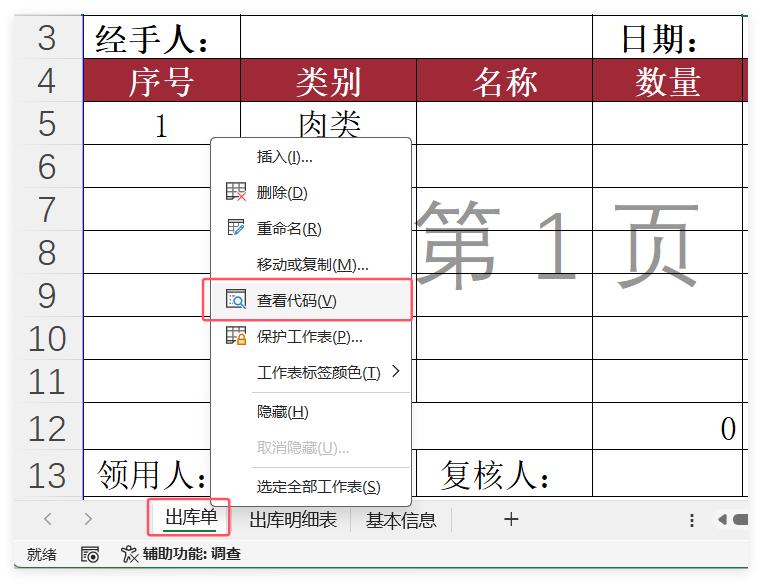Click the 序号 header cell
This screenshot has height=583, width=762.
click(162, 80)
